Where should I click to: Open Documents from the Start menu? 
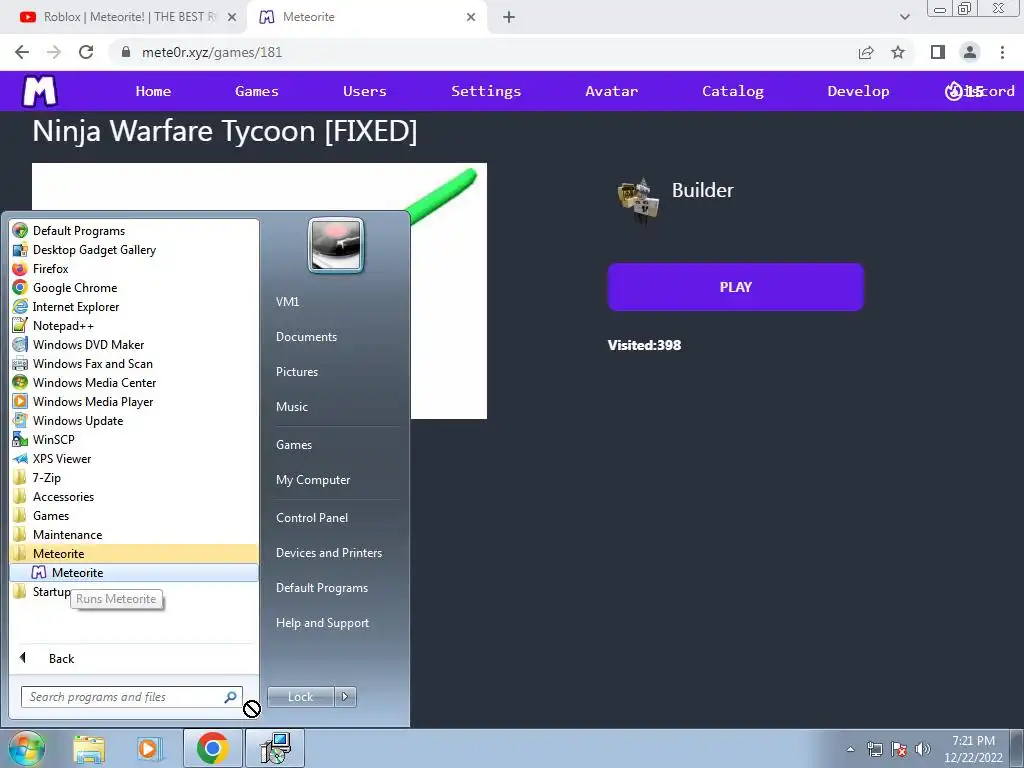pos(306,336)
